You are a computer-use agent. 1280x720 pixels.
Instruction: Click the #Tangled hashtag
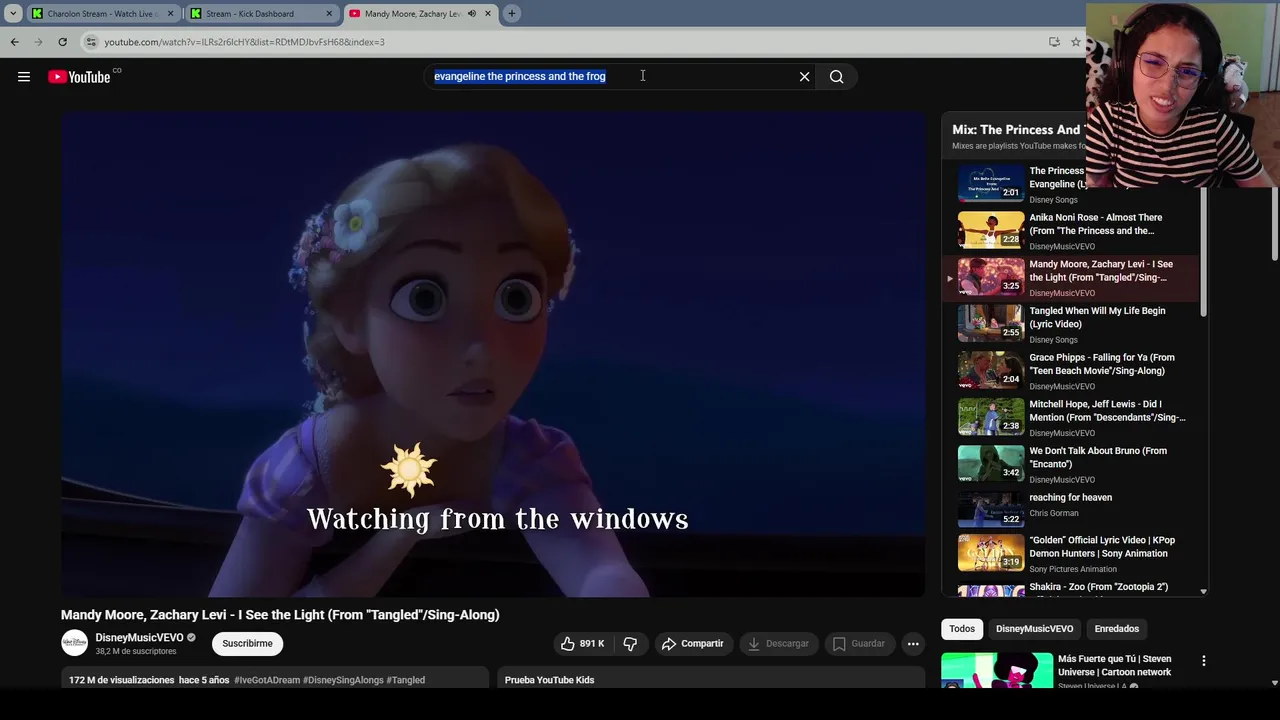point(405,680)
